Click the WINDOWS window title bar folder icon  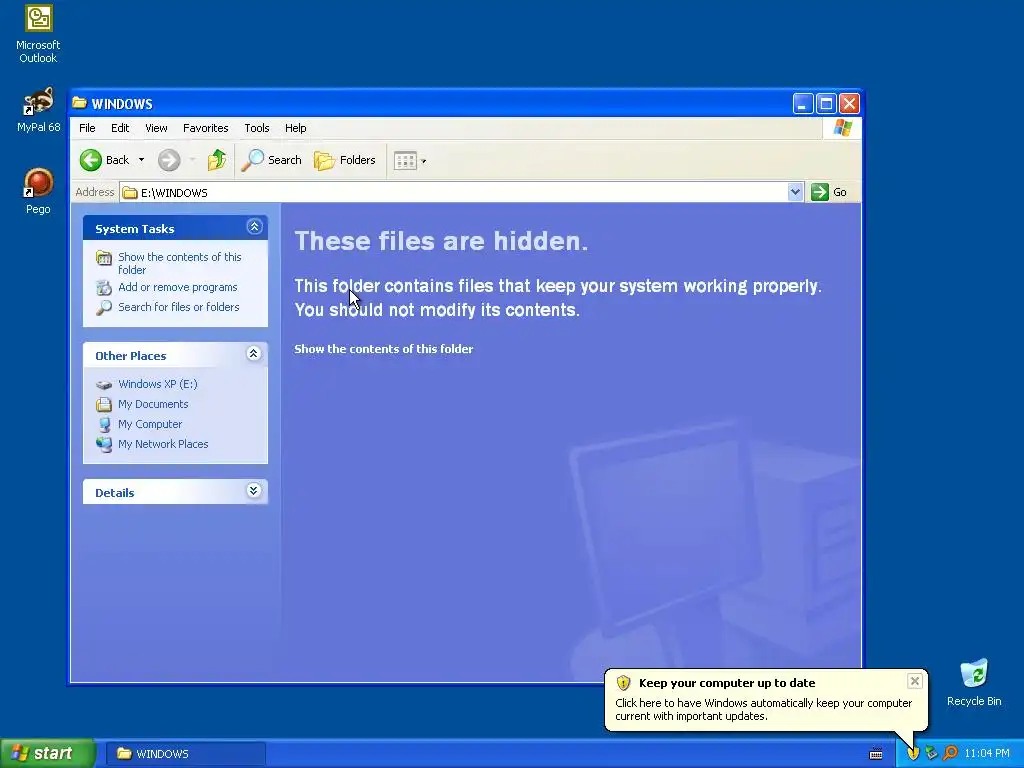click(x=80, y=103)
